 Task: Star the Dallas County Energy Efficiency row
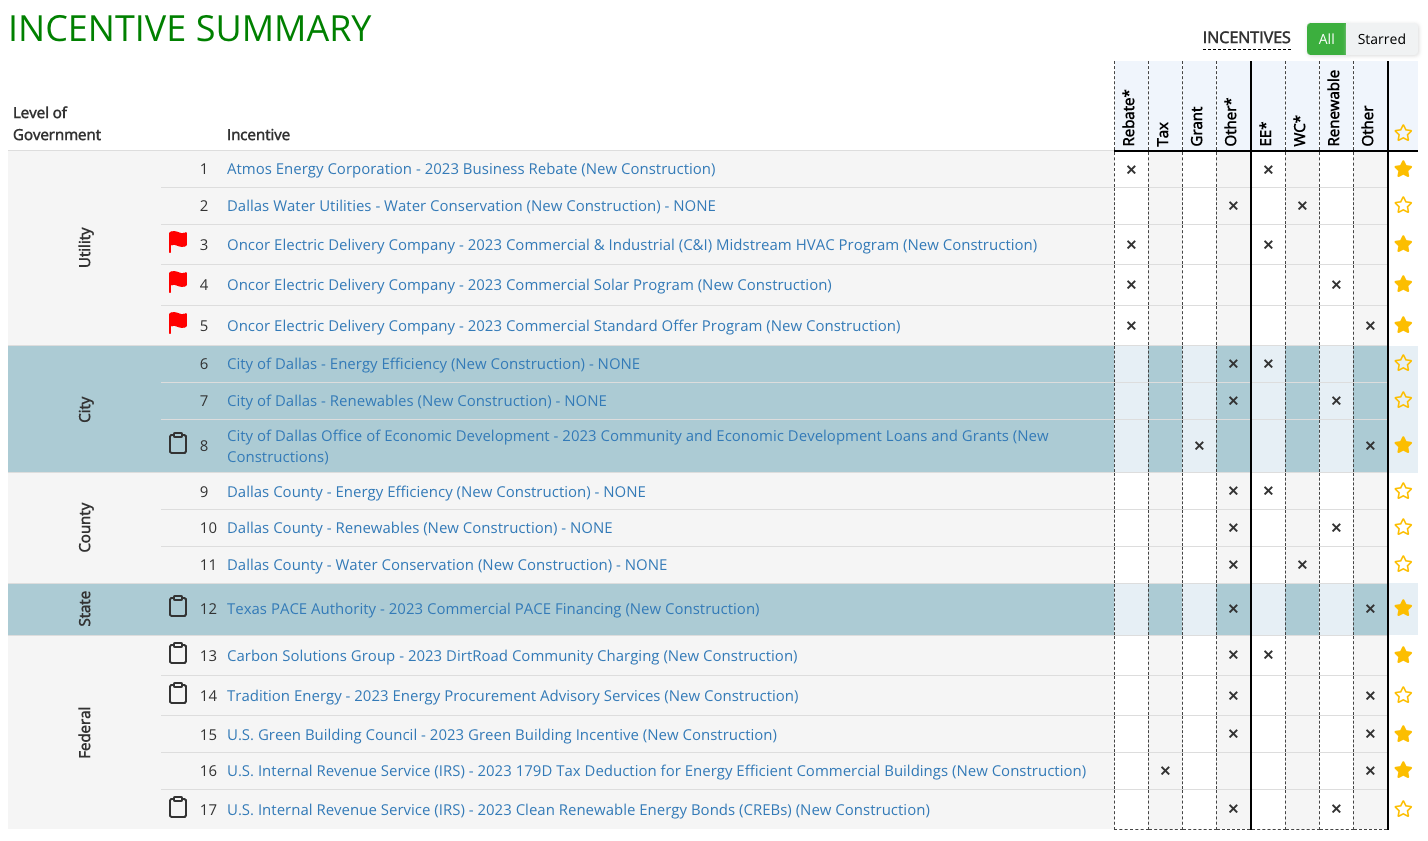coord(1403,491)
